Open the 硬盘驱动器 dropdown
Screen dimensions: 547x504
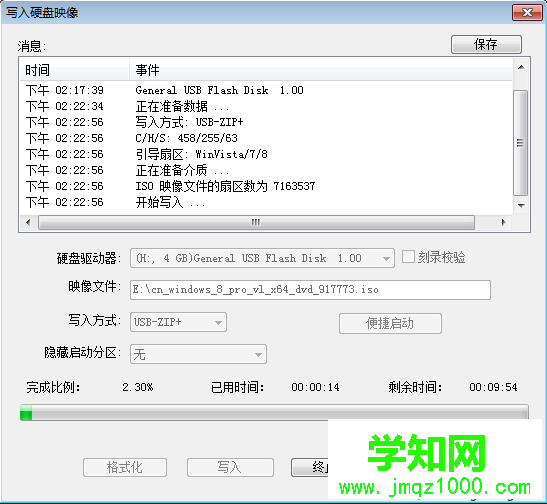pyautogui.click(x=262, y=258)
